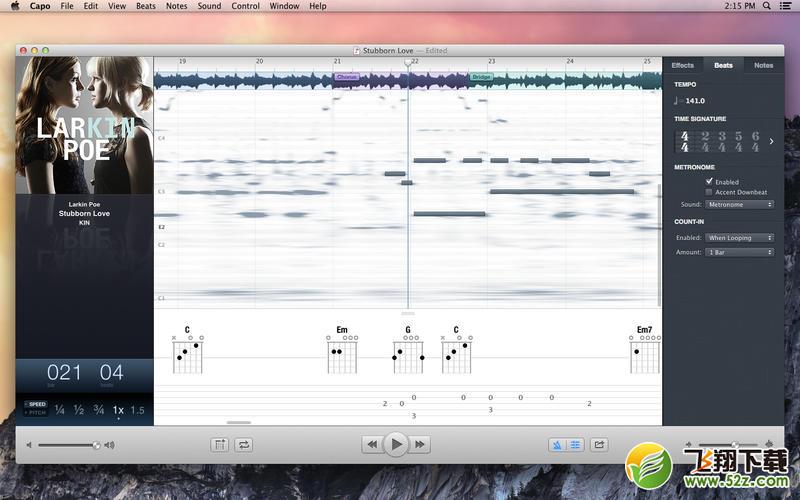800x500 pixels.
Task: Toggle the tablature lines view icon
Action: click(575, 445)
